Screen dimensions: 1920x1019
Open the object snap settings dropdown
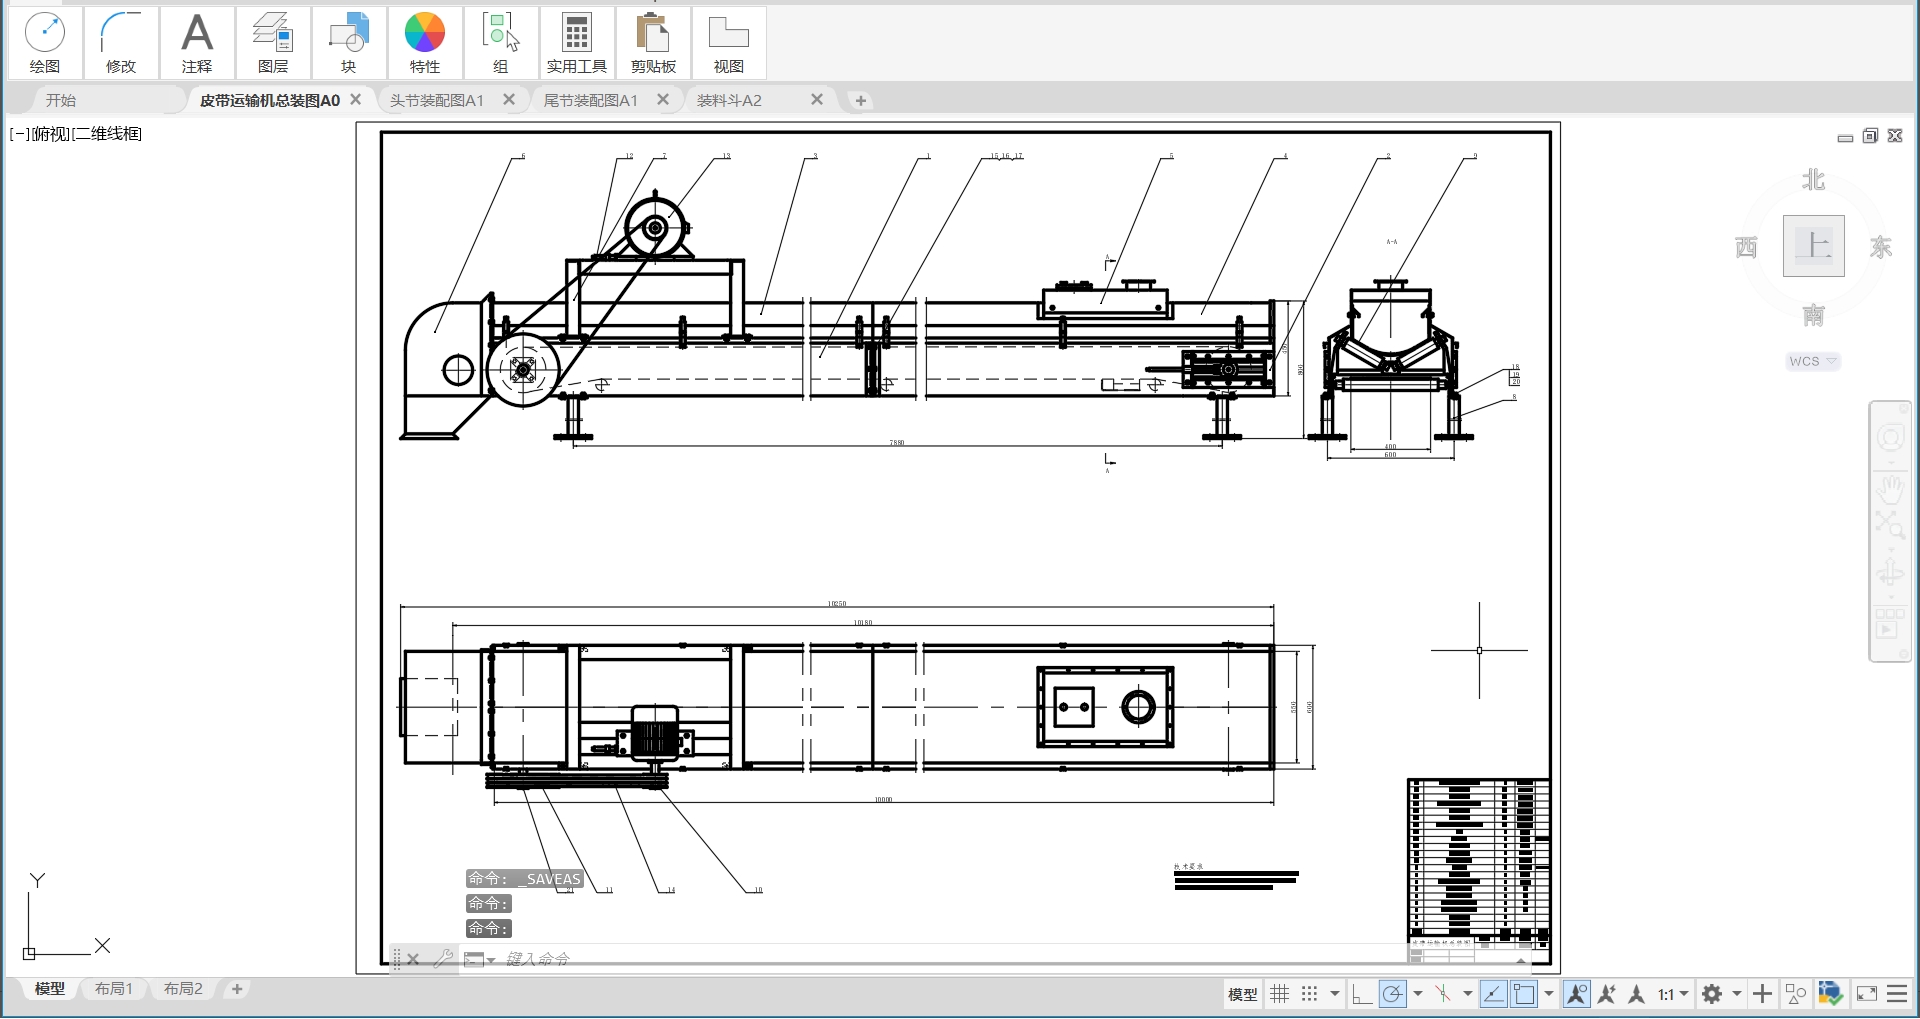(x=1549, y=994)
